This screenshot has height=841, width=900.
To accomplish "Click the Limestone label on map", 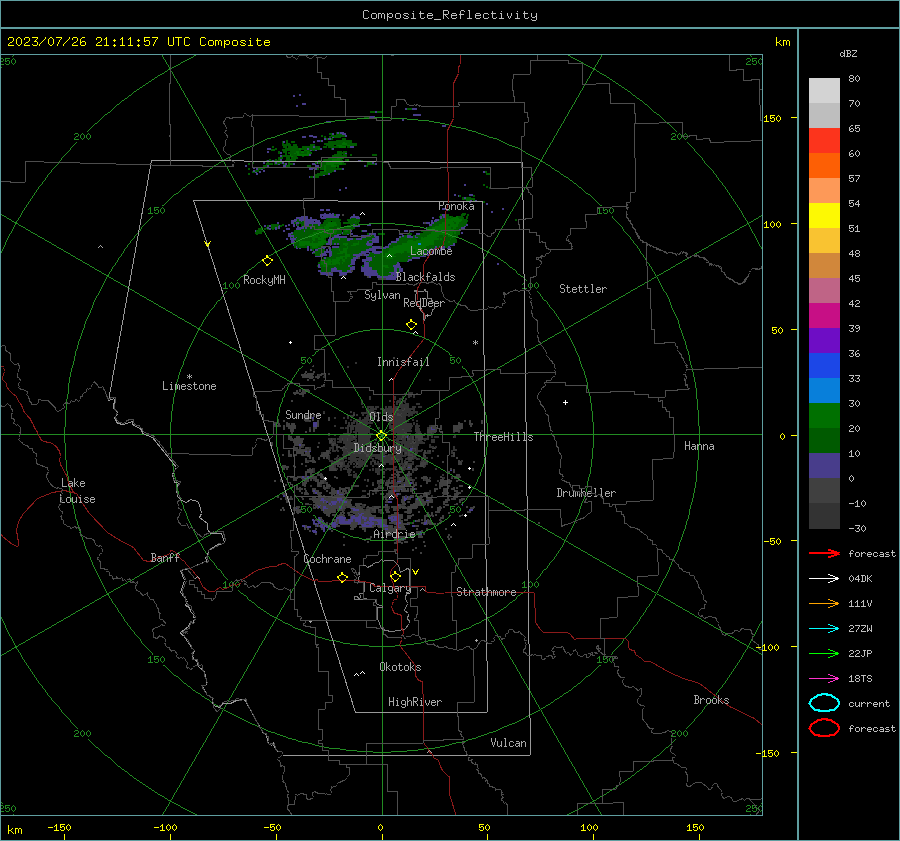I will coord(189,386).
